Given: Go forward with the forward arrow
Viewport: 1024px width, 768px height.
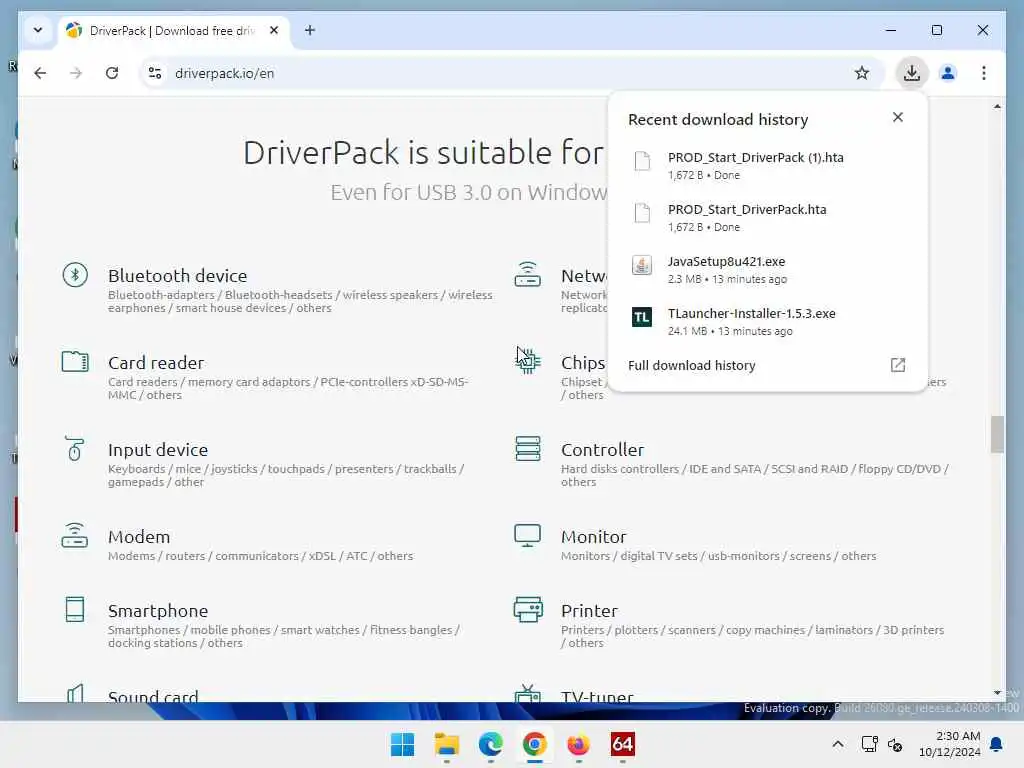Looking at the screenshot, I should point(76,73).
